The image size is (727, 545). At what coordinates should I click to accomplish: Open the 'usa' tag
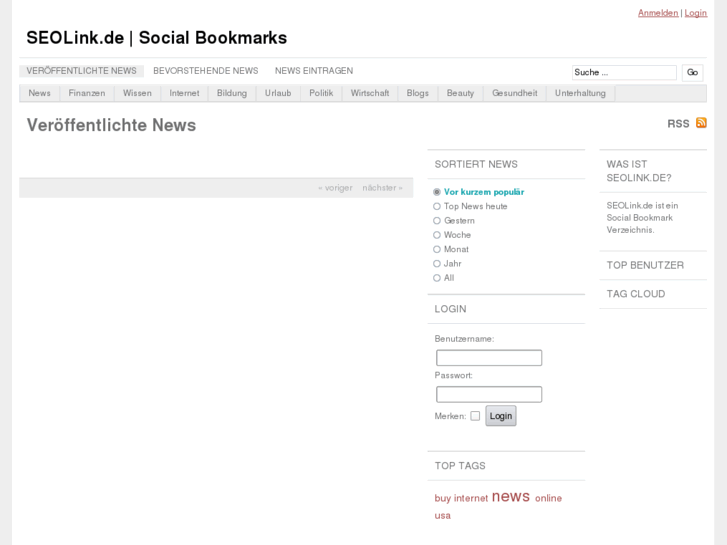[442, 516]
